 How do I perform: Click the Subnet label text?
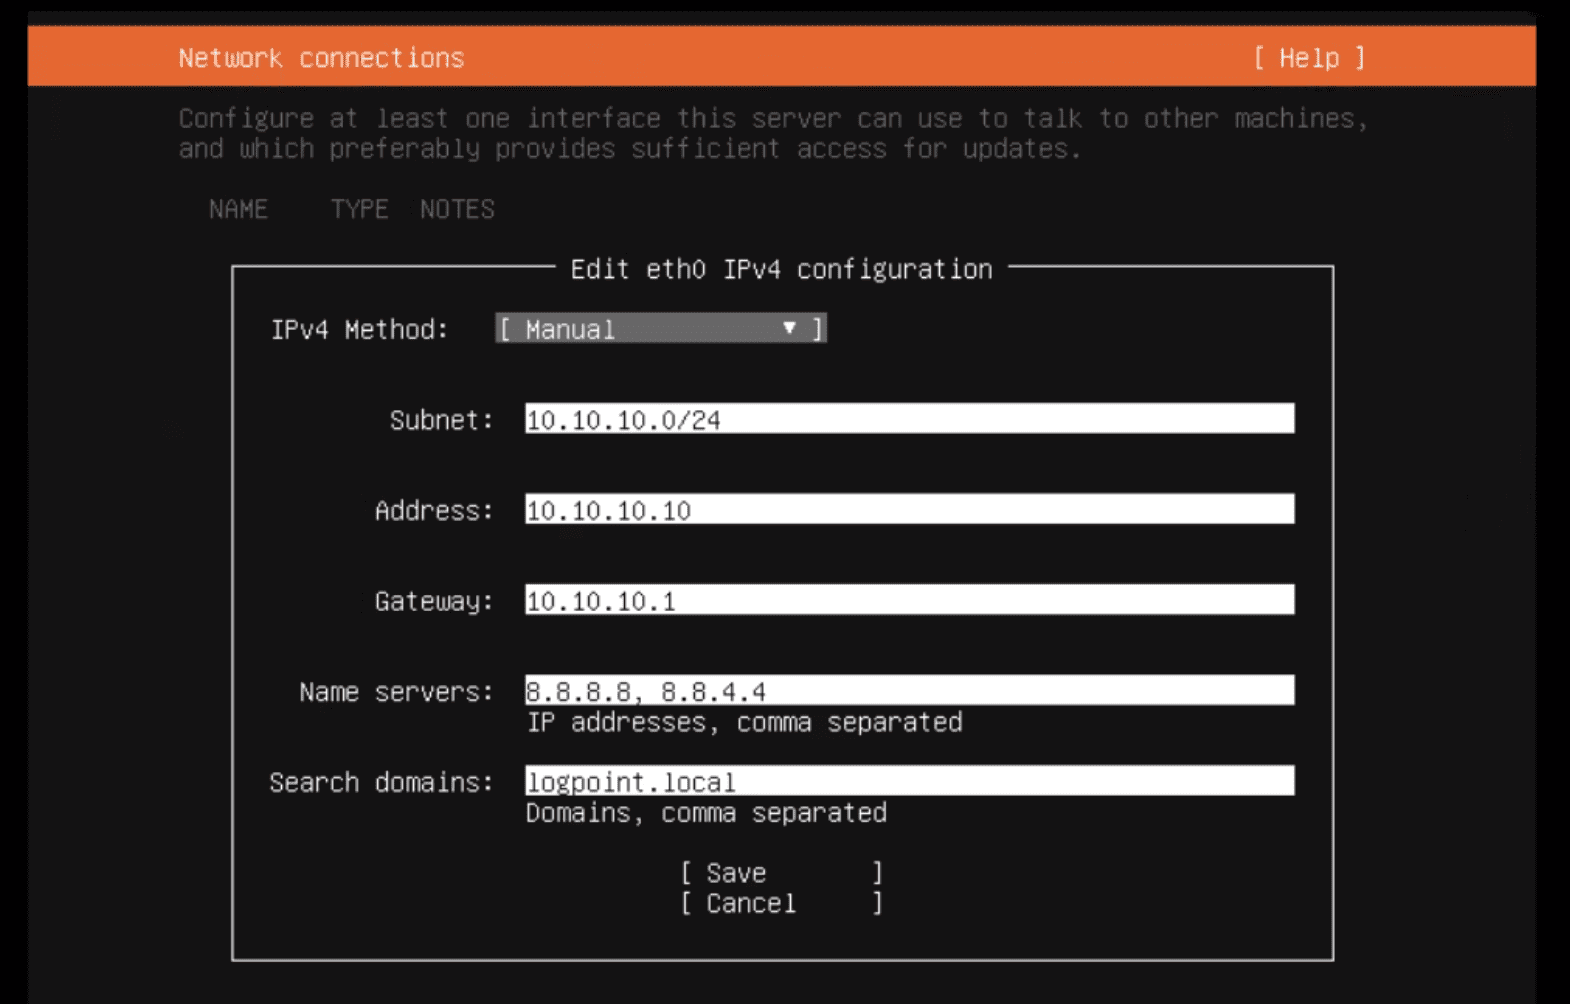[441, 420]
